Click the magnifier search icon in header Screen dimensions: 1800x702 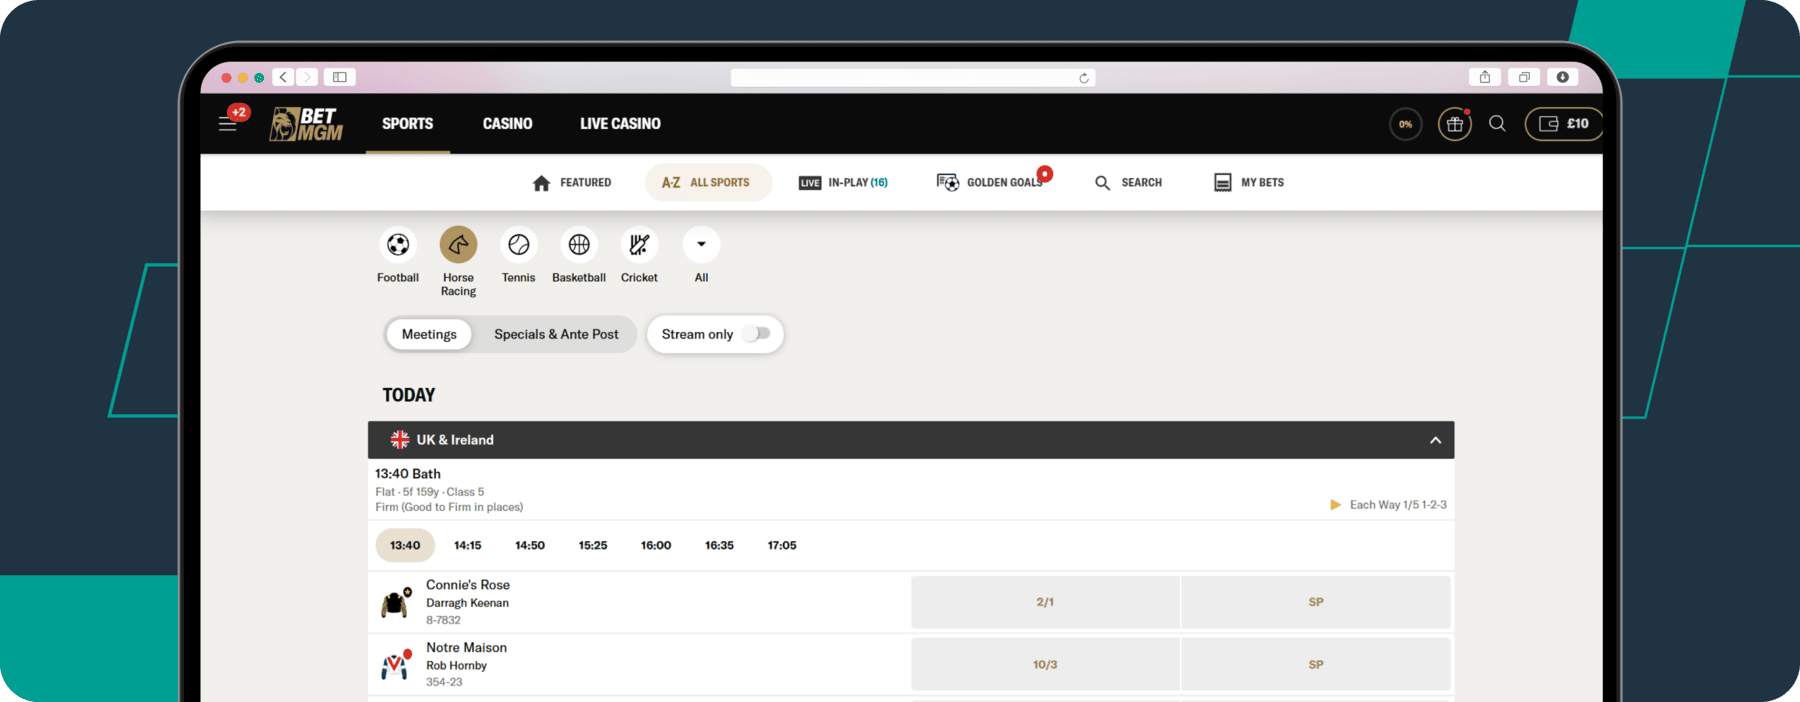pyautogui.click(x=1497, y=123)
